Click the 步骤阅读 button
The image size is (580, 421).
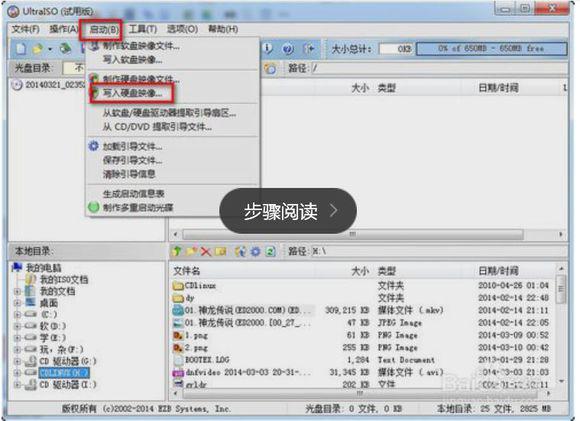tap(288, 211)
